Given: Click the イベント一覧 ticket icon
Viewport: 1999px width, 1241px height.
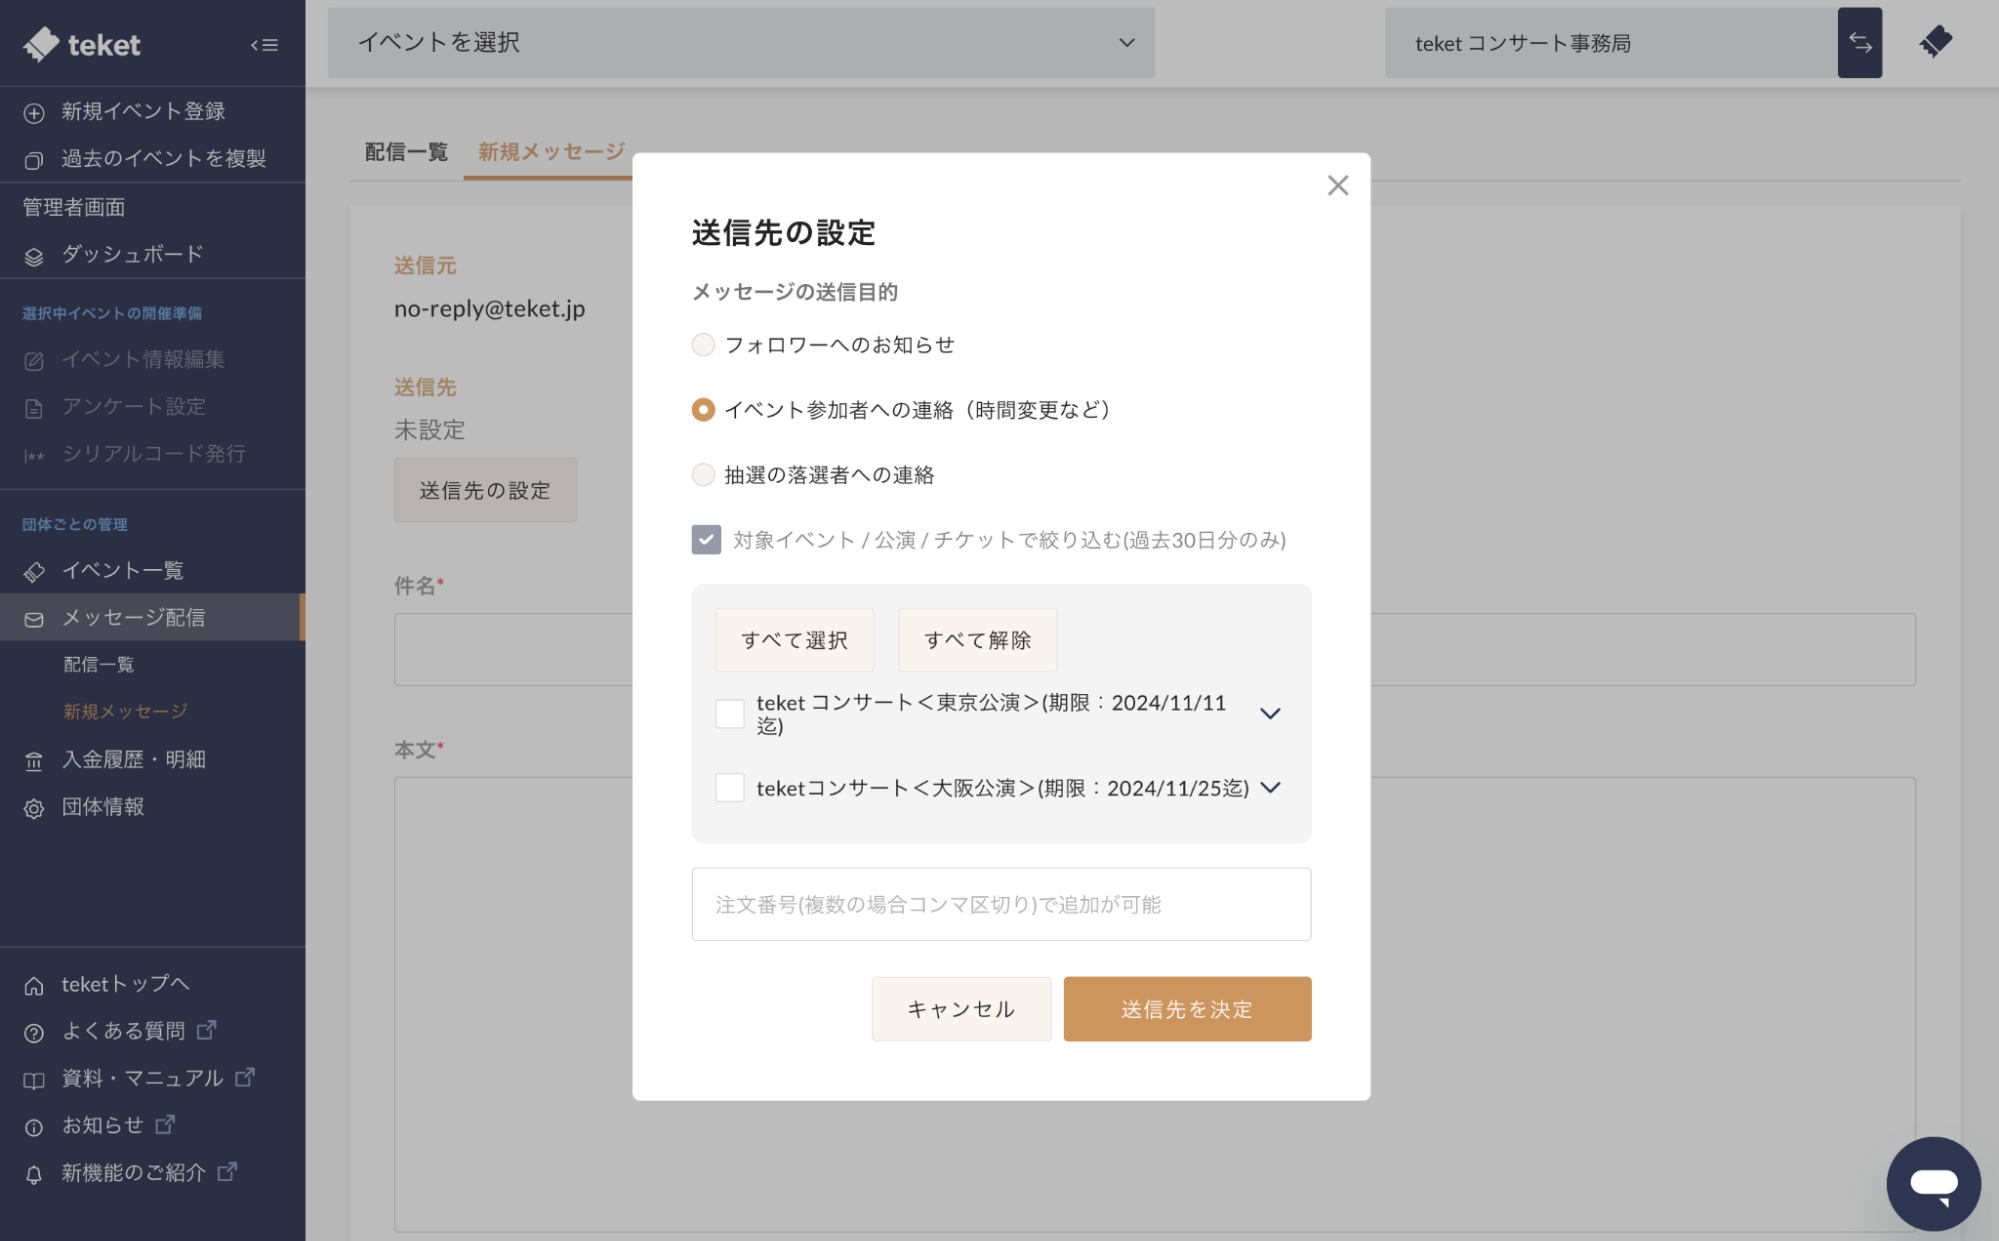Looking at the screenshot, I should [x=34, y=572].
